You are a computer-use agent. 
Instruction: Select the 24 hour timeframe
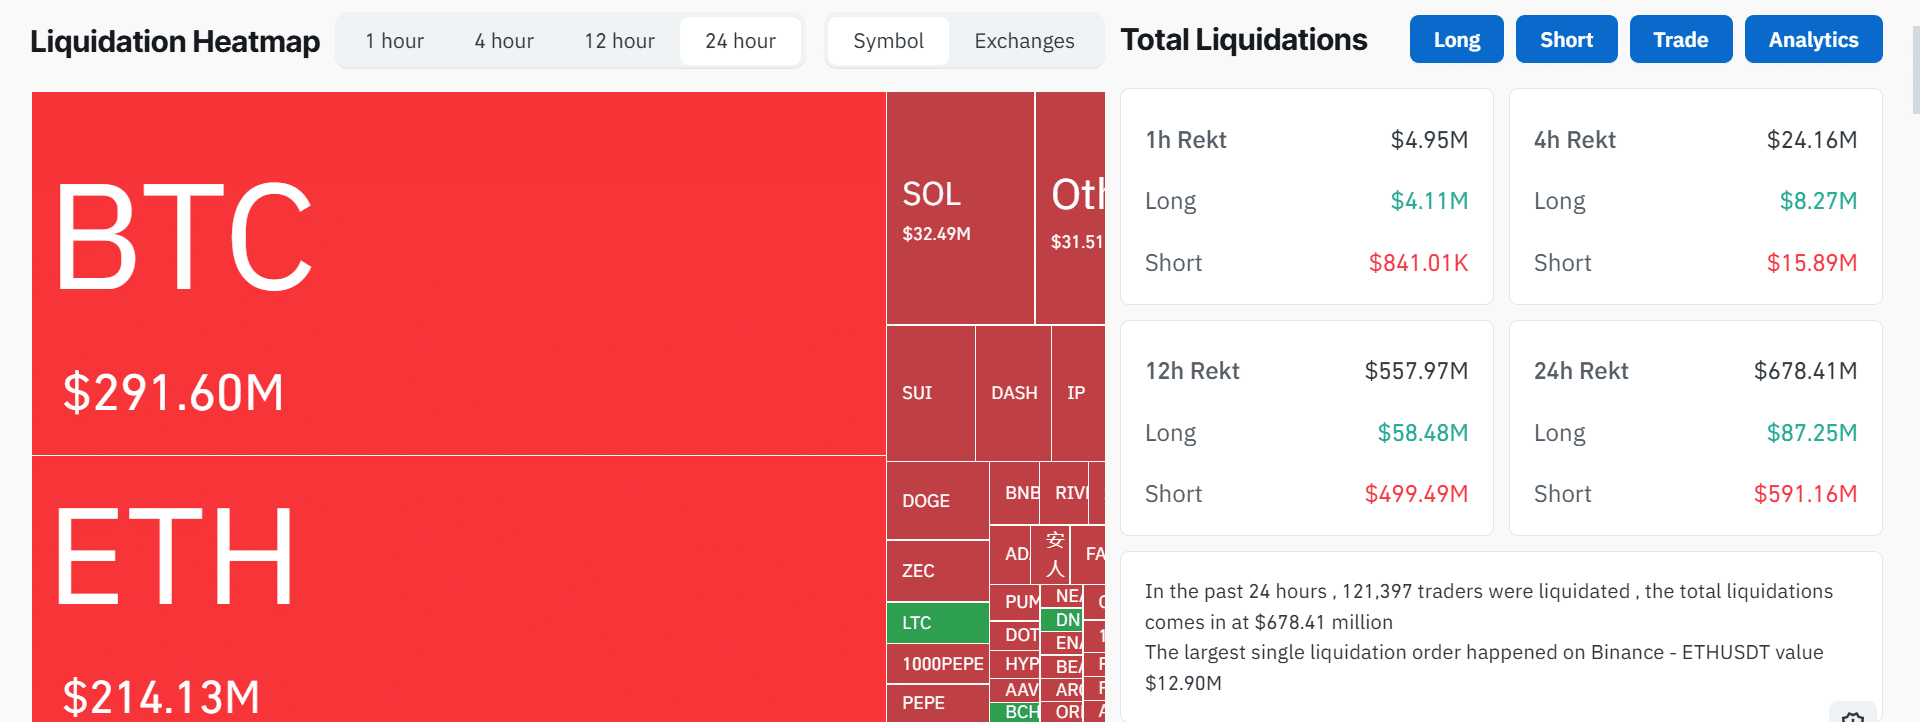[x=740, y=41]
